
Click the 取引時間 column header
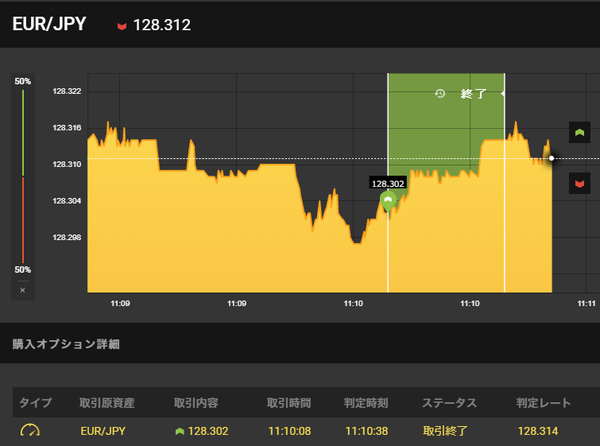(x=291, y=403)
